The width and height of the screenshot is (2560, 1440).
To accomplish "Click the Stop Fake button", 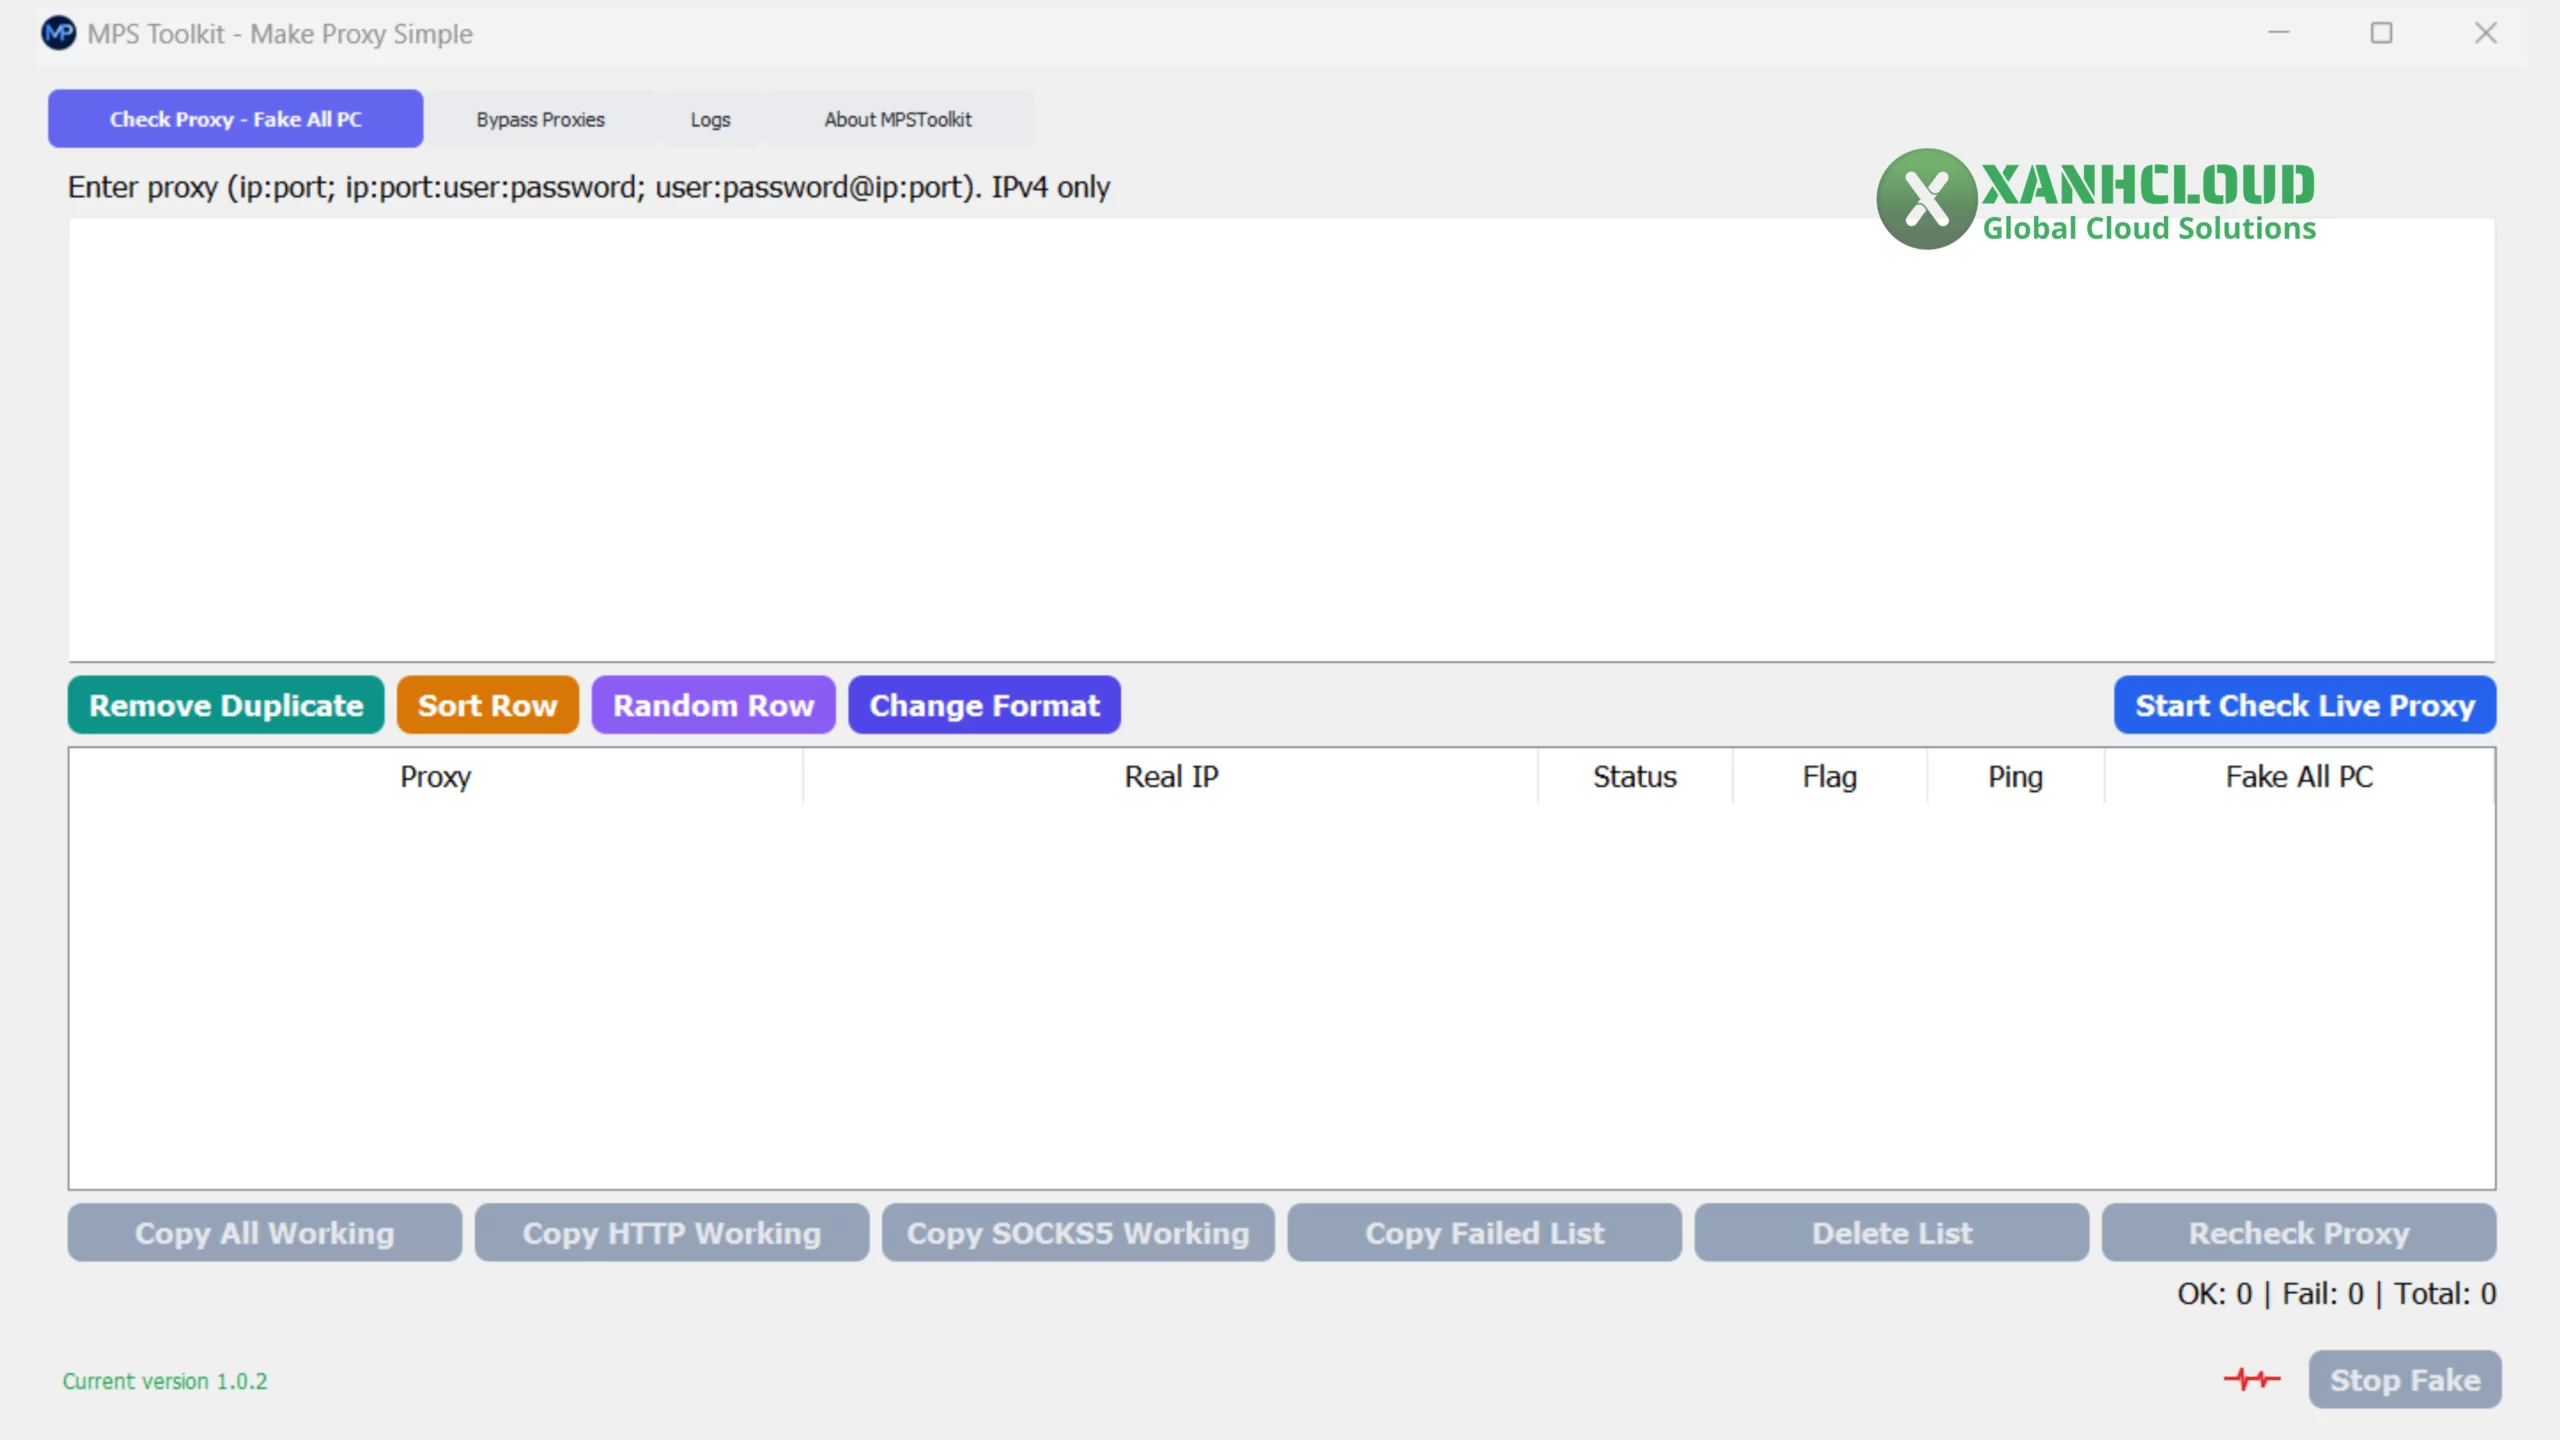I will click(x=2404, y=1380).
